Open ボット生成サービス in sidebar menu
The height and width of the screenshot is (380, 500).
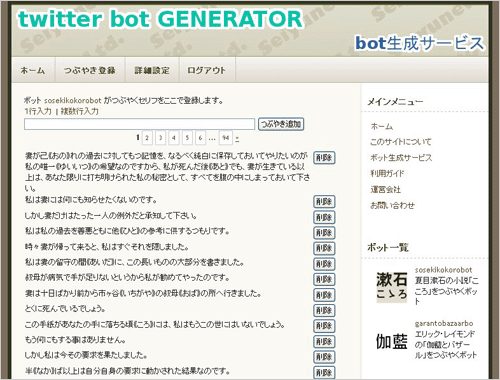[x=401, y=158]
